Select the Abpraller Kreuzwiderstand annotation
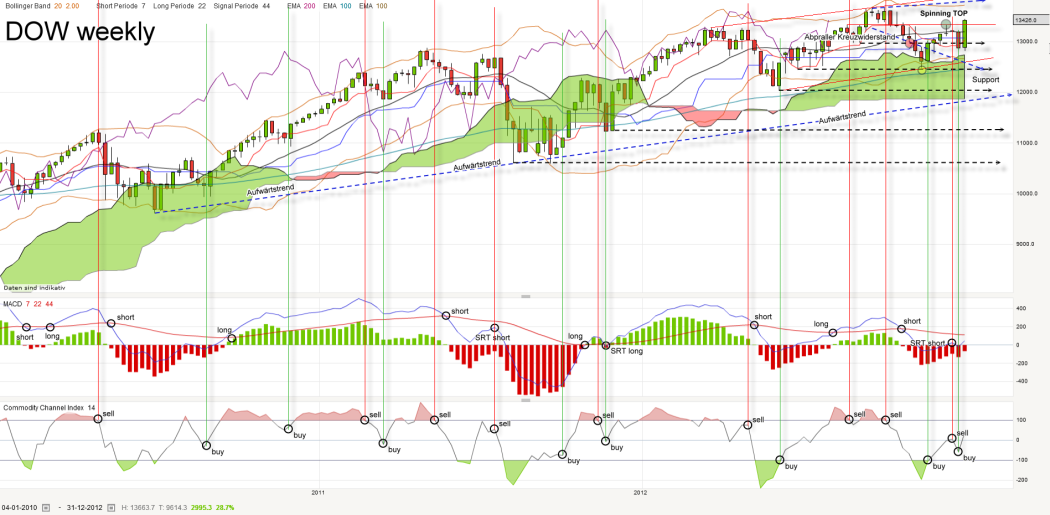This screenshot has height=515, width=1050. (850, 38)
